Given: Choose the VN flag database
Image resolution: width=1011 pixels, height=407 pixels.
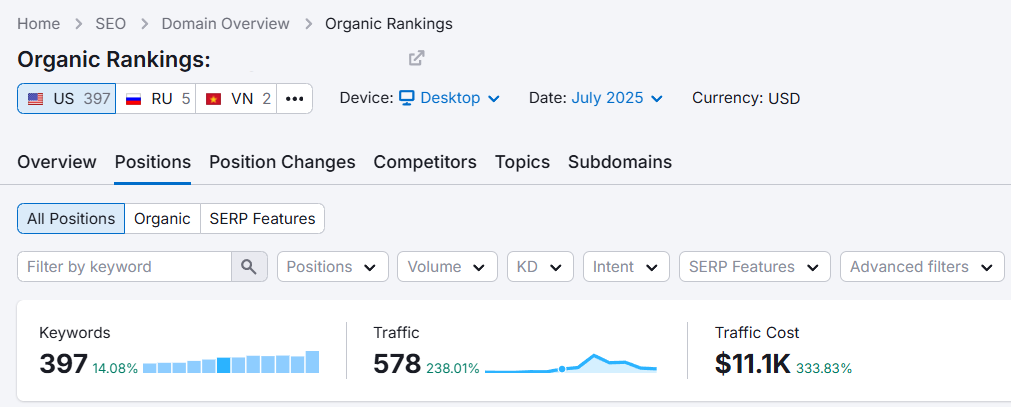Looking at the screenshot, I should [x=236, y=99].
